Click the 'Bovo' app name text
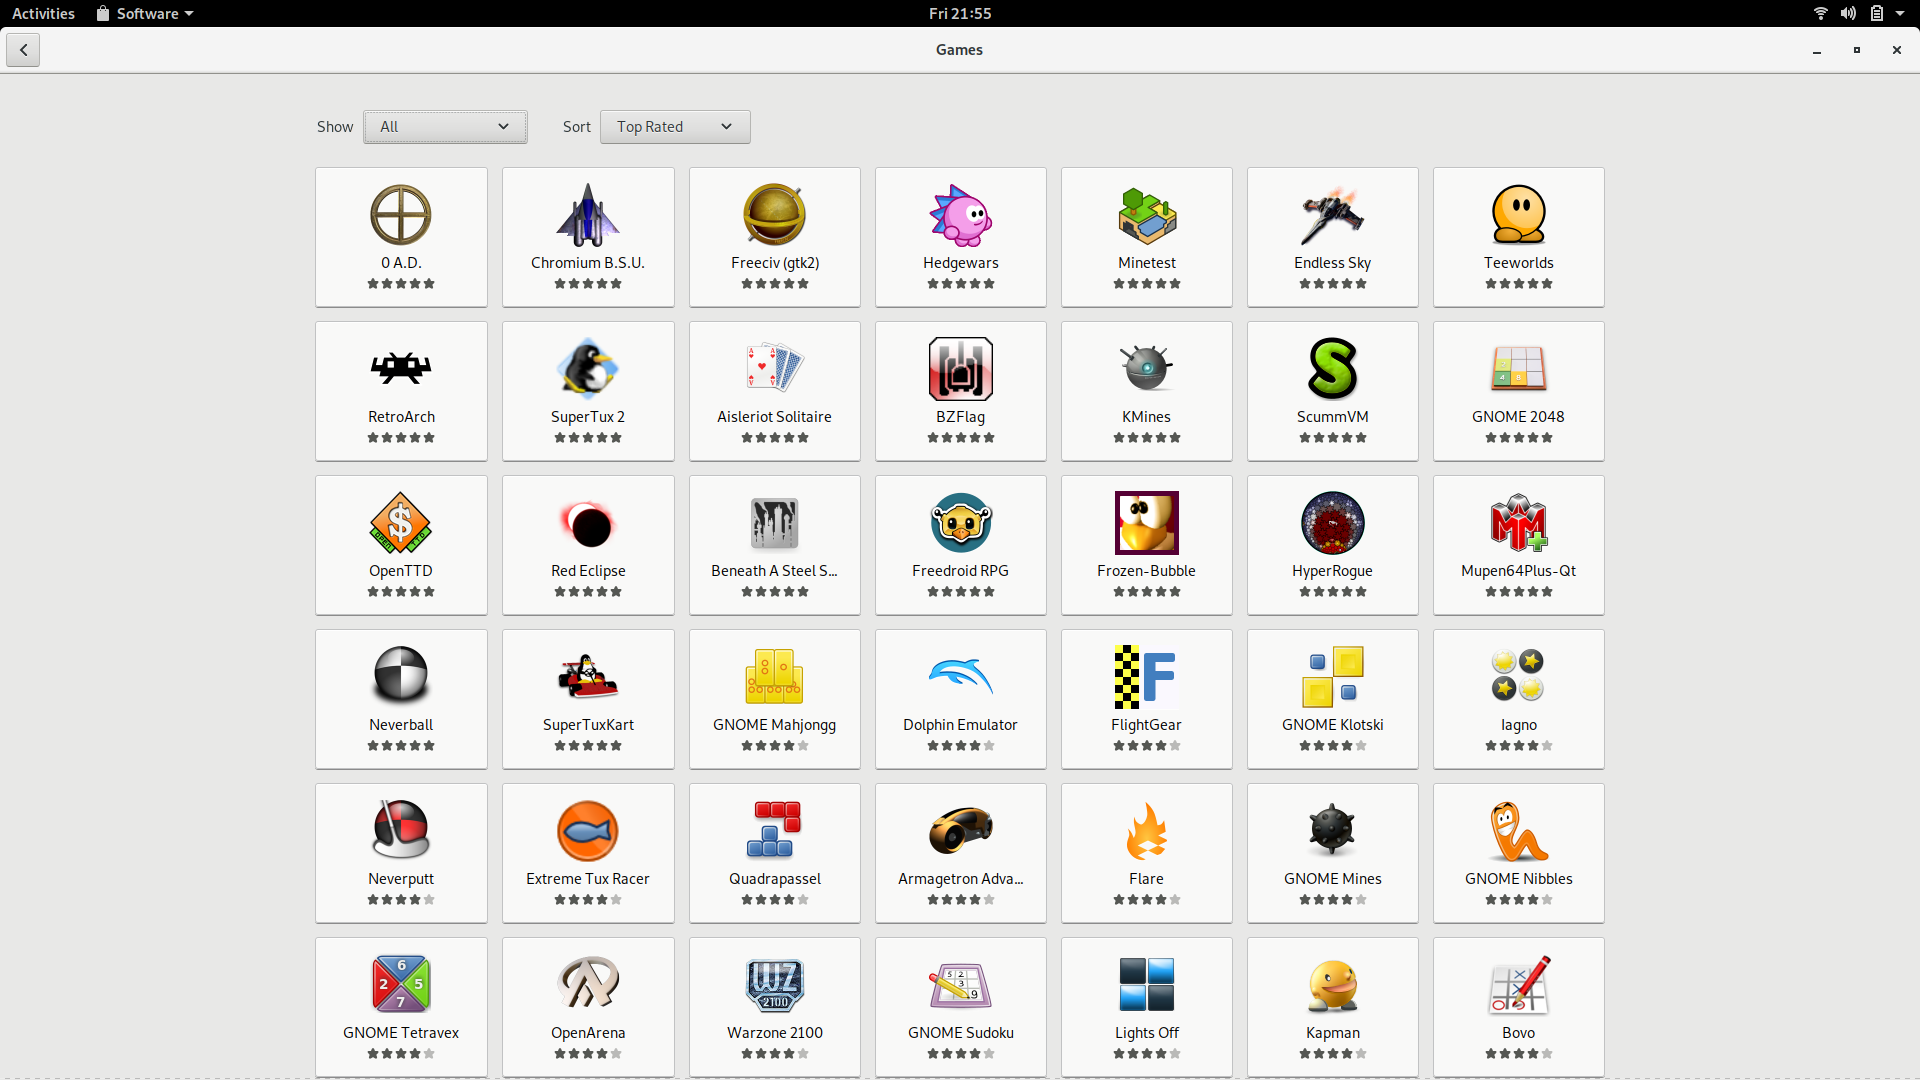This screenshot has height=1080, width=1920. pos(1519,1033)
